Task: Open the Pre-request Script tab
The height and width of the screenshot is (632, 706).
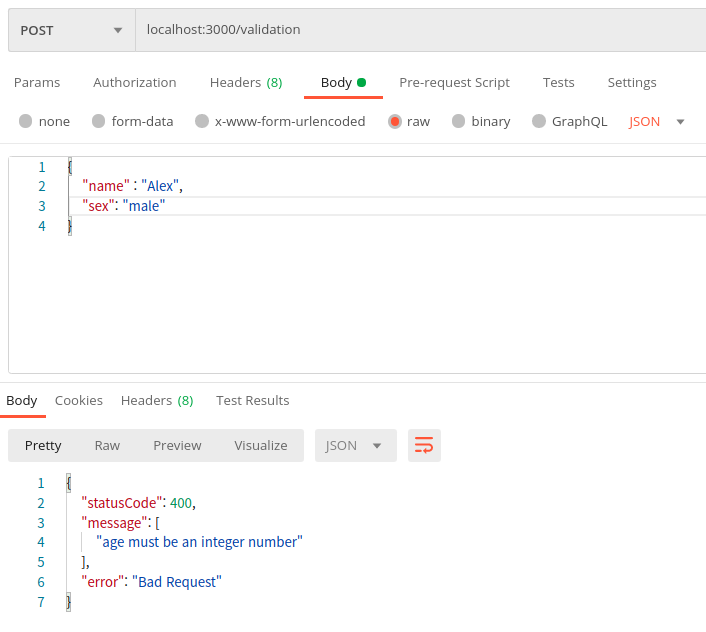Action: (454, 82)
